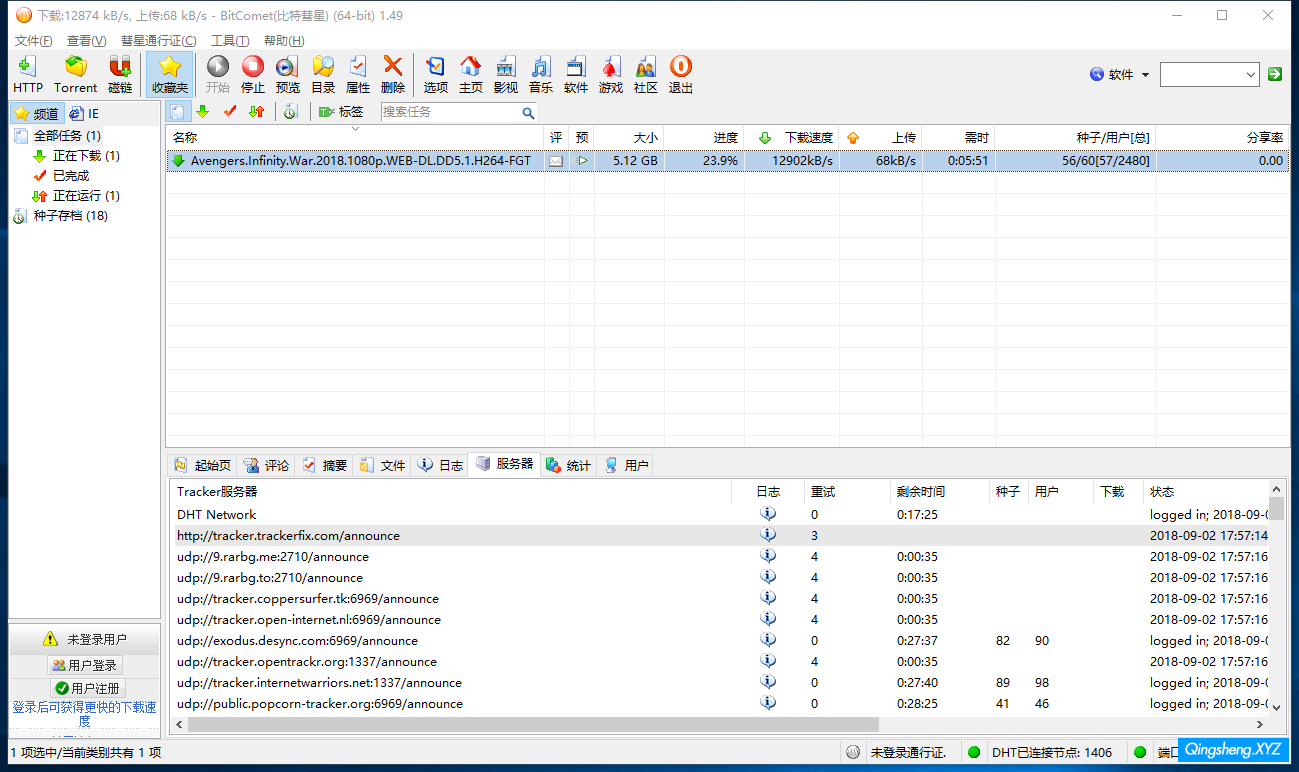Open the 软件 search-type dropdown
Viewport: 1299px width, 772px height.
click(1120, 74)
